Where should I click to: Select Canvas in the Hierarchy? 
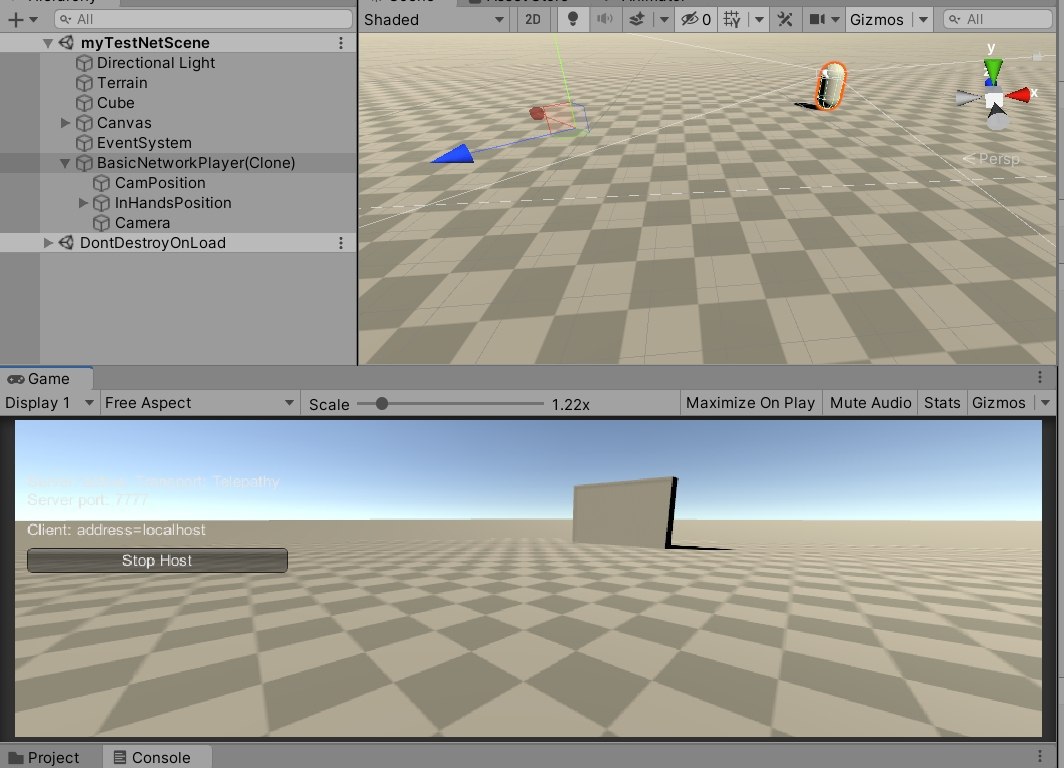click(x=124, y=123)
